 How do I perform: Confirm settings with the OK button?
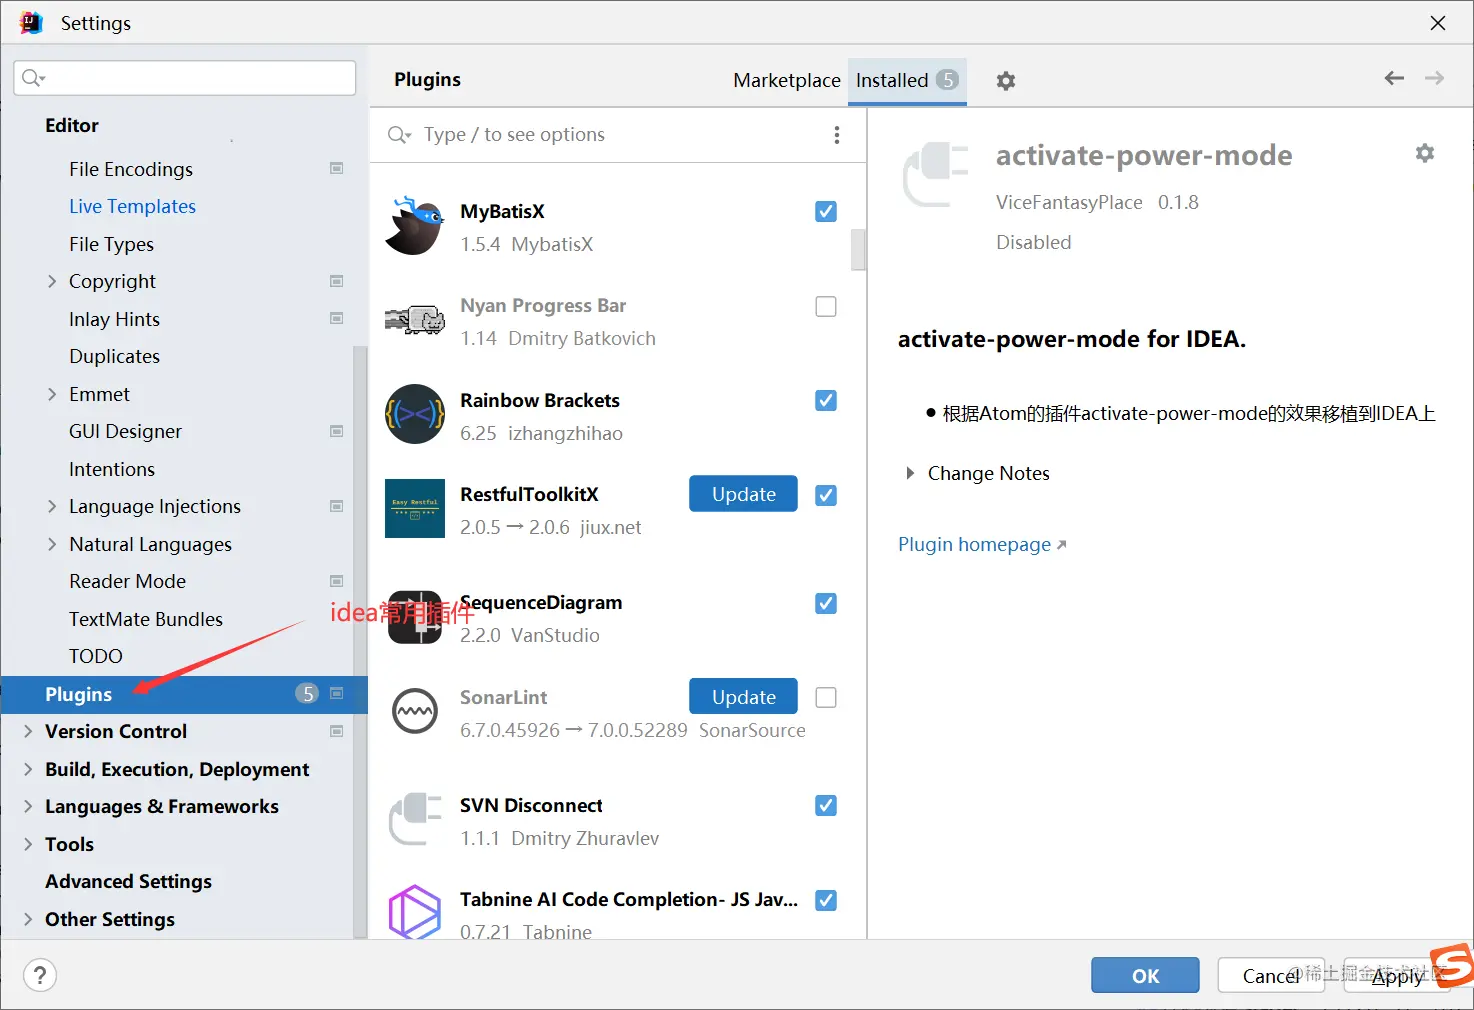(x=1145, y=975)
